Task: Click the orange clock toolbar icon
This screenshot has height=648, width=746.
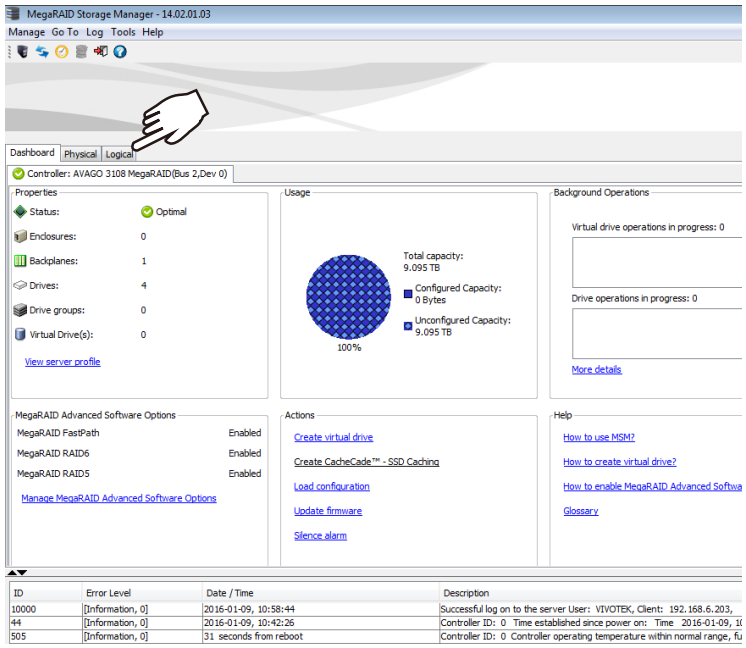Action: pyautogui.click(x=62, y=51)
